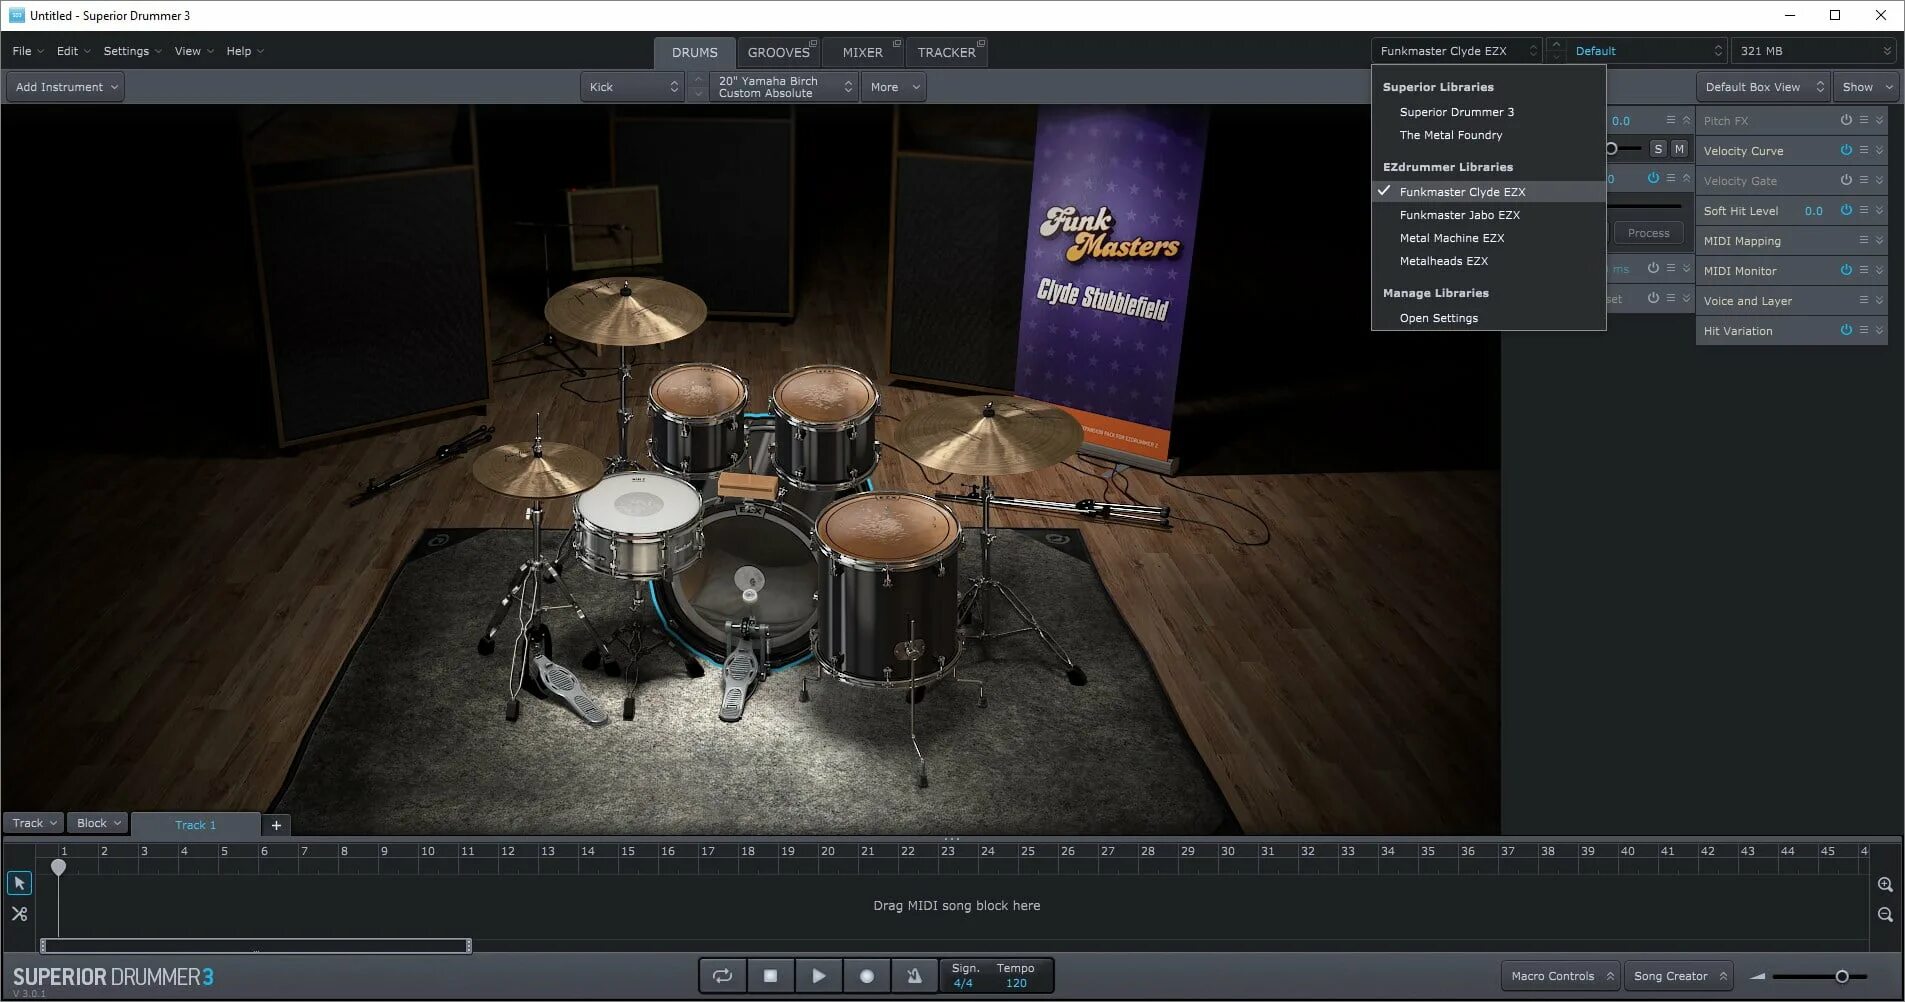Toggle Hit Variation power button
This screenshot has height=1002, width=1905.
1846,330
